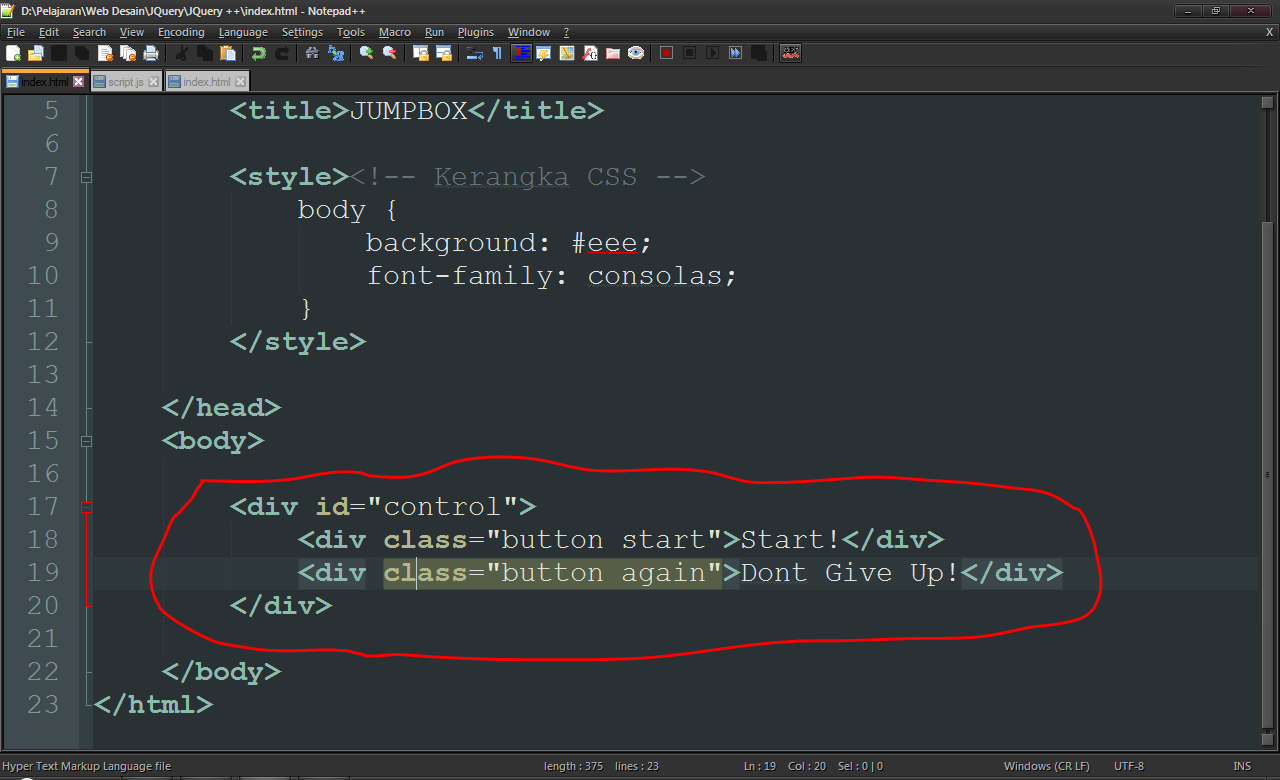Collapse the code fold at line 15
The image size is (1280, 780).
87,440
